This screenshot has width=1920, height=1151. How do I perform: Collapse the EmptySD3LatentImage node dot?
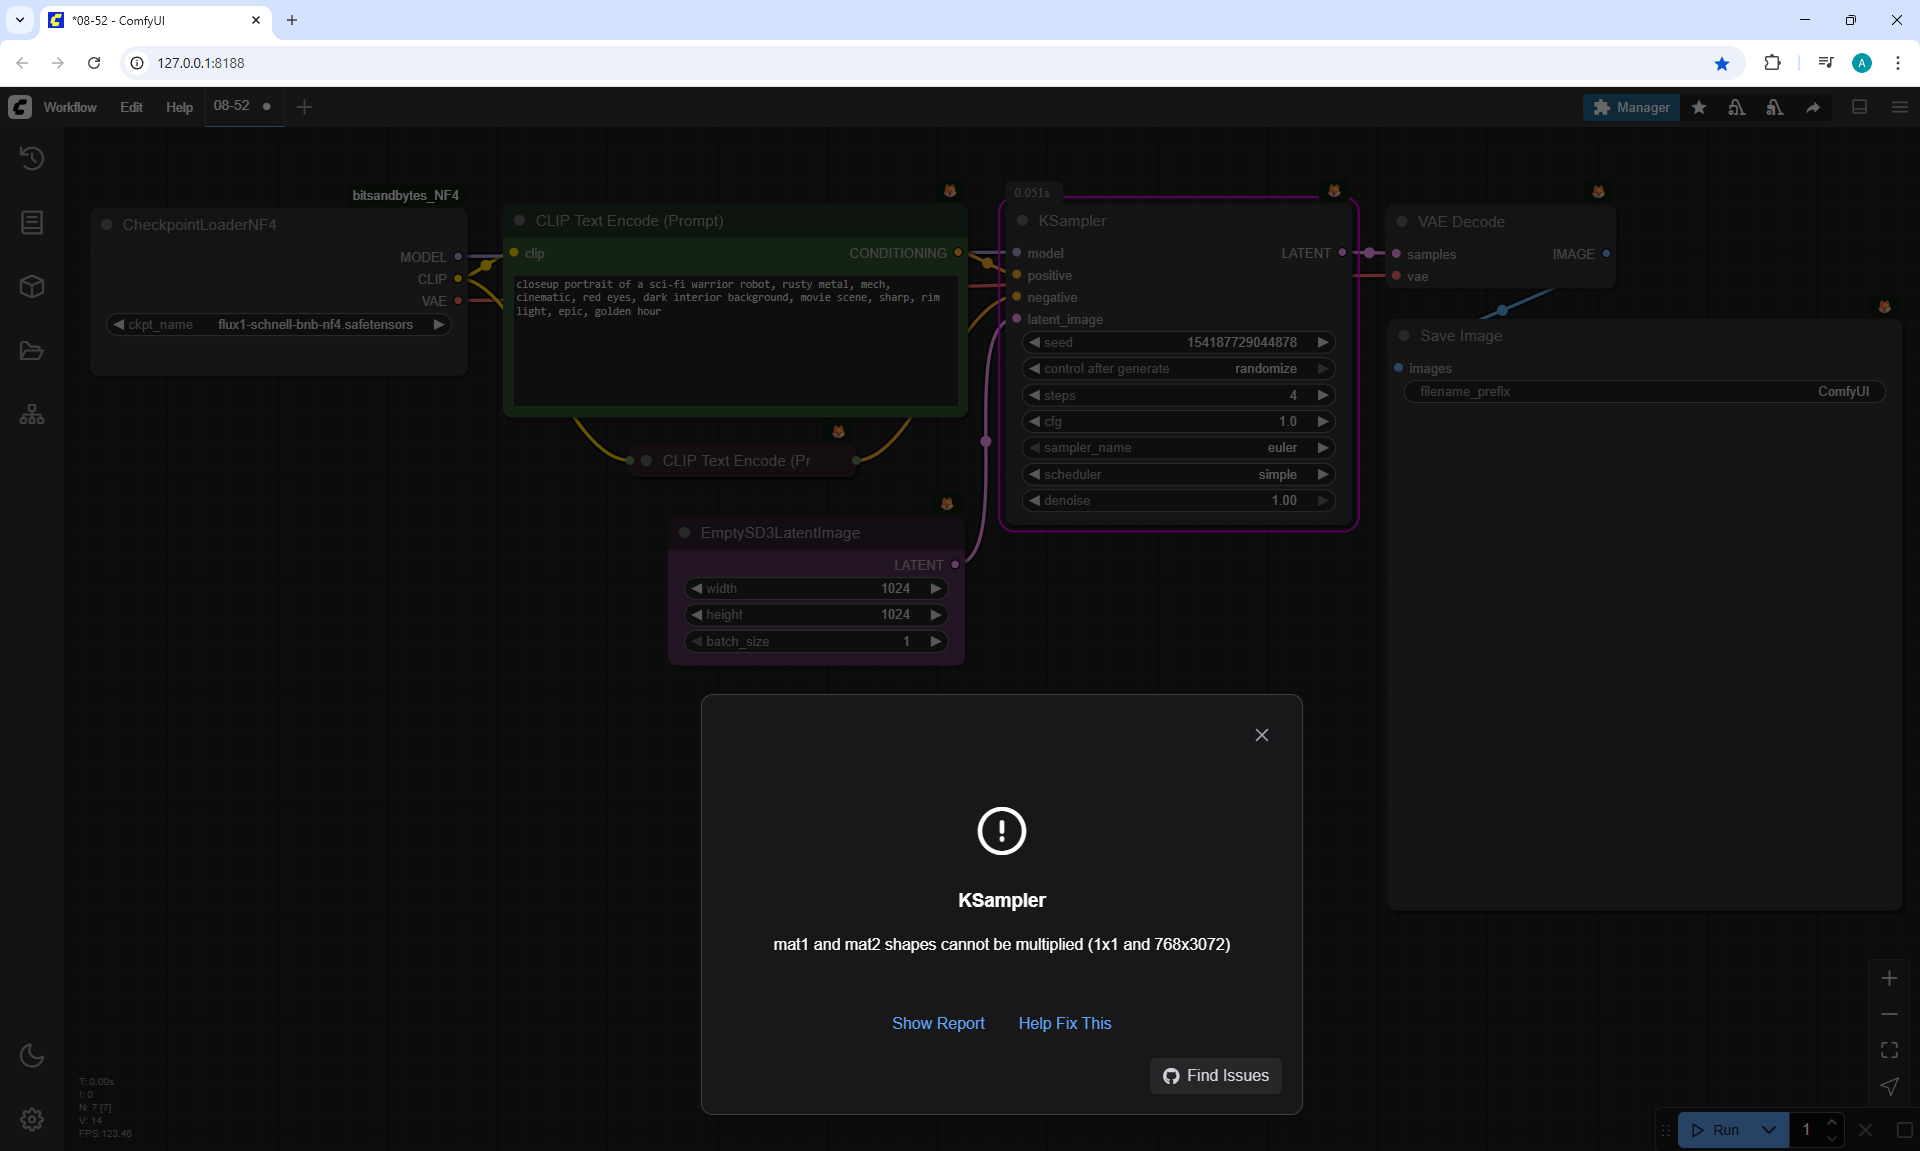pos(684,533)
